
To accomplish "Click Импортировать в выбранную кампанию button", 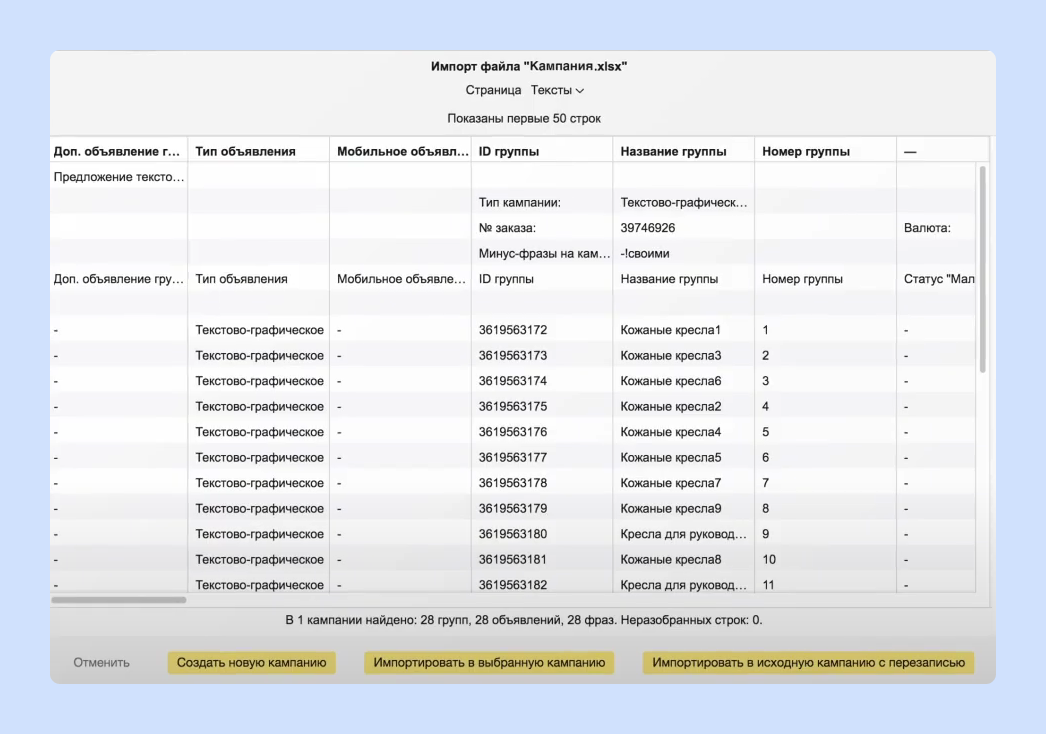I will (489, 663).
